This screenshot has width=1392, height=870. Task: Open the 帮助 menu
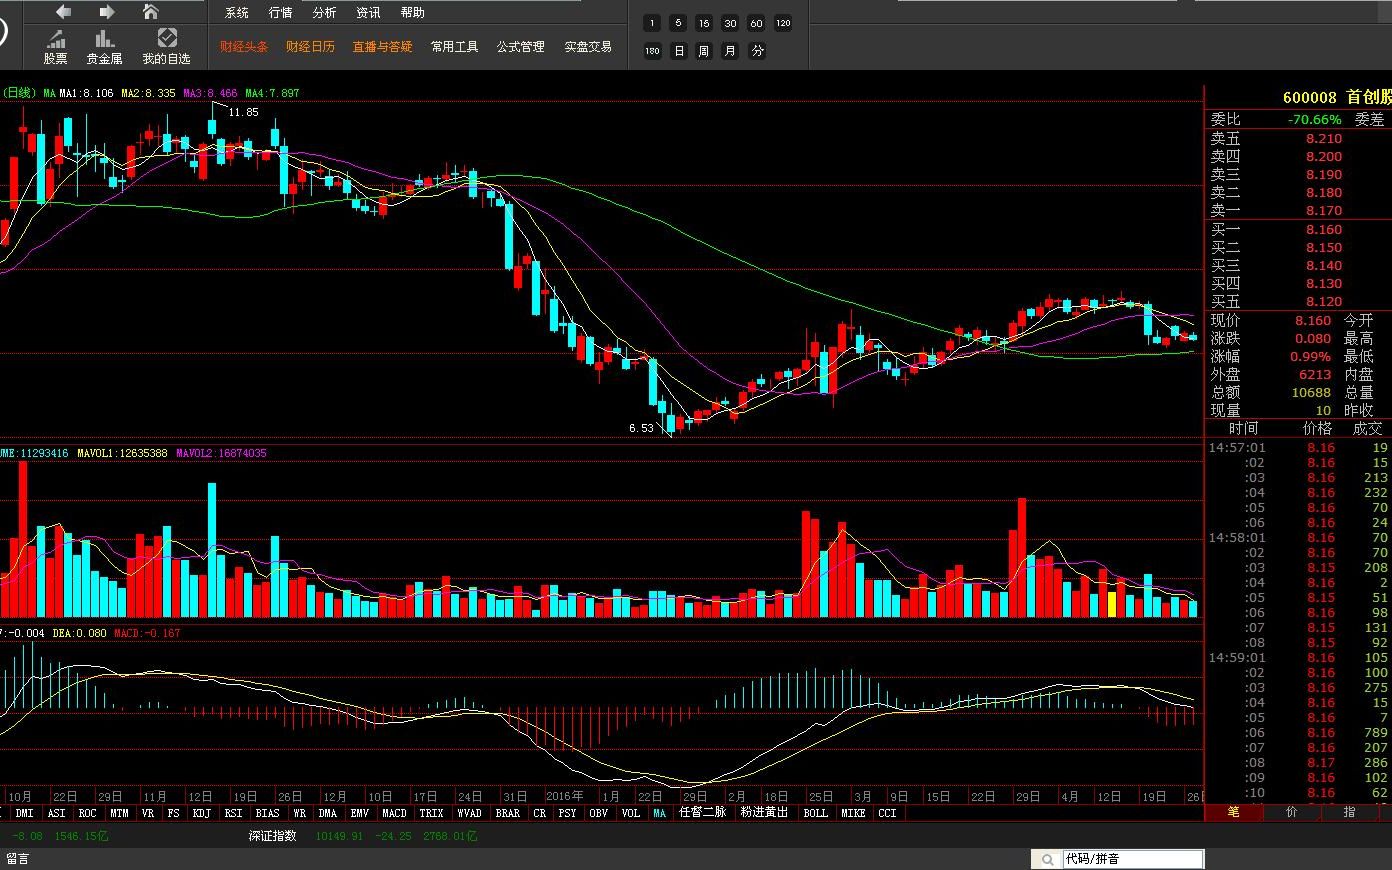(412, 13)
